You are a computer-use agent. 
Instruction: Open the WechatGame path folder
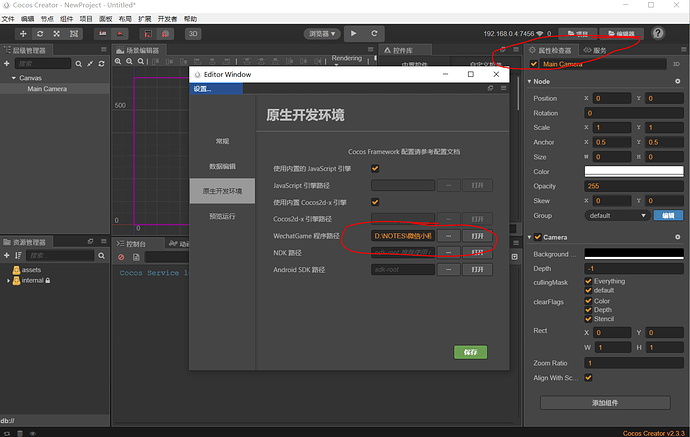[477, 236]
